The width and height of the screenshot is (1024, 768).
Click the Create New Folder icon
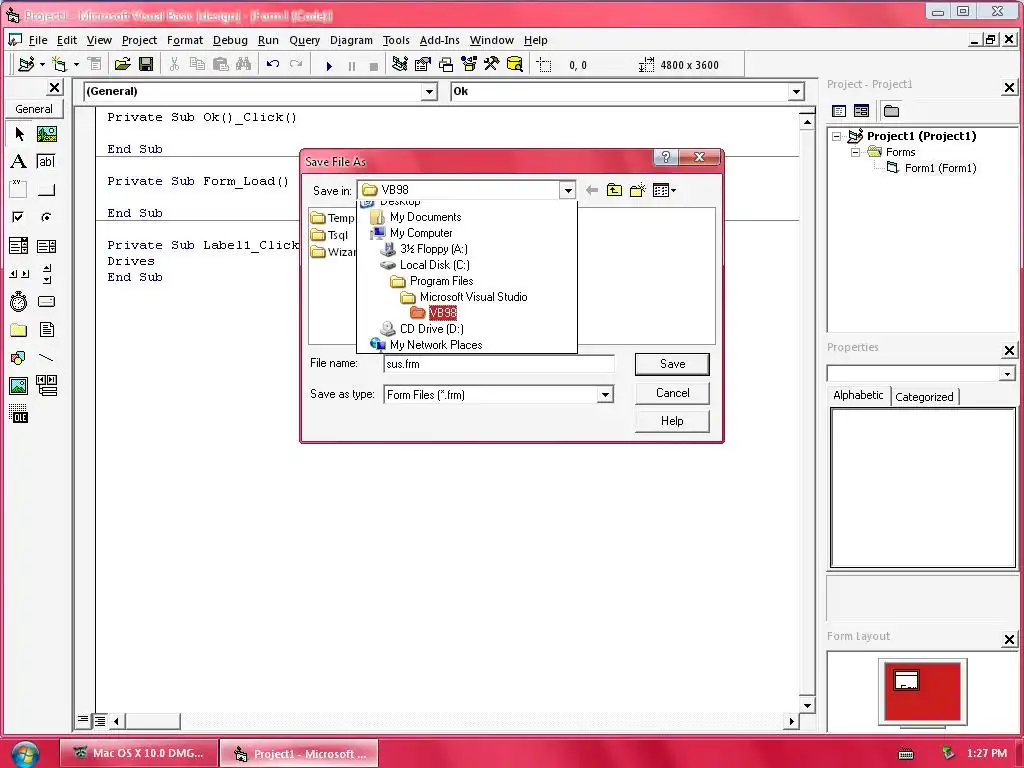(637, 190)
